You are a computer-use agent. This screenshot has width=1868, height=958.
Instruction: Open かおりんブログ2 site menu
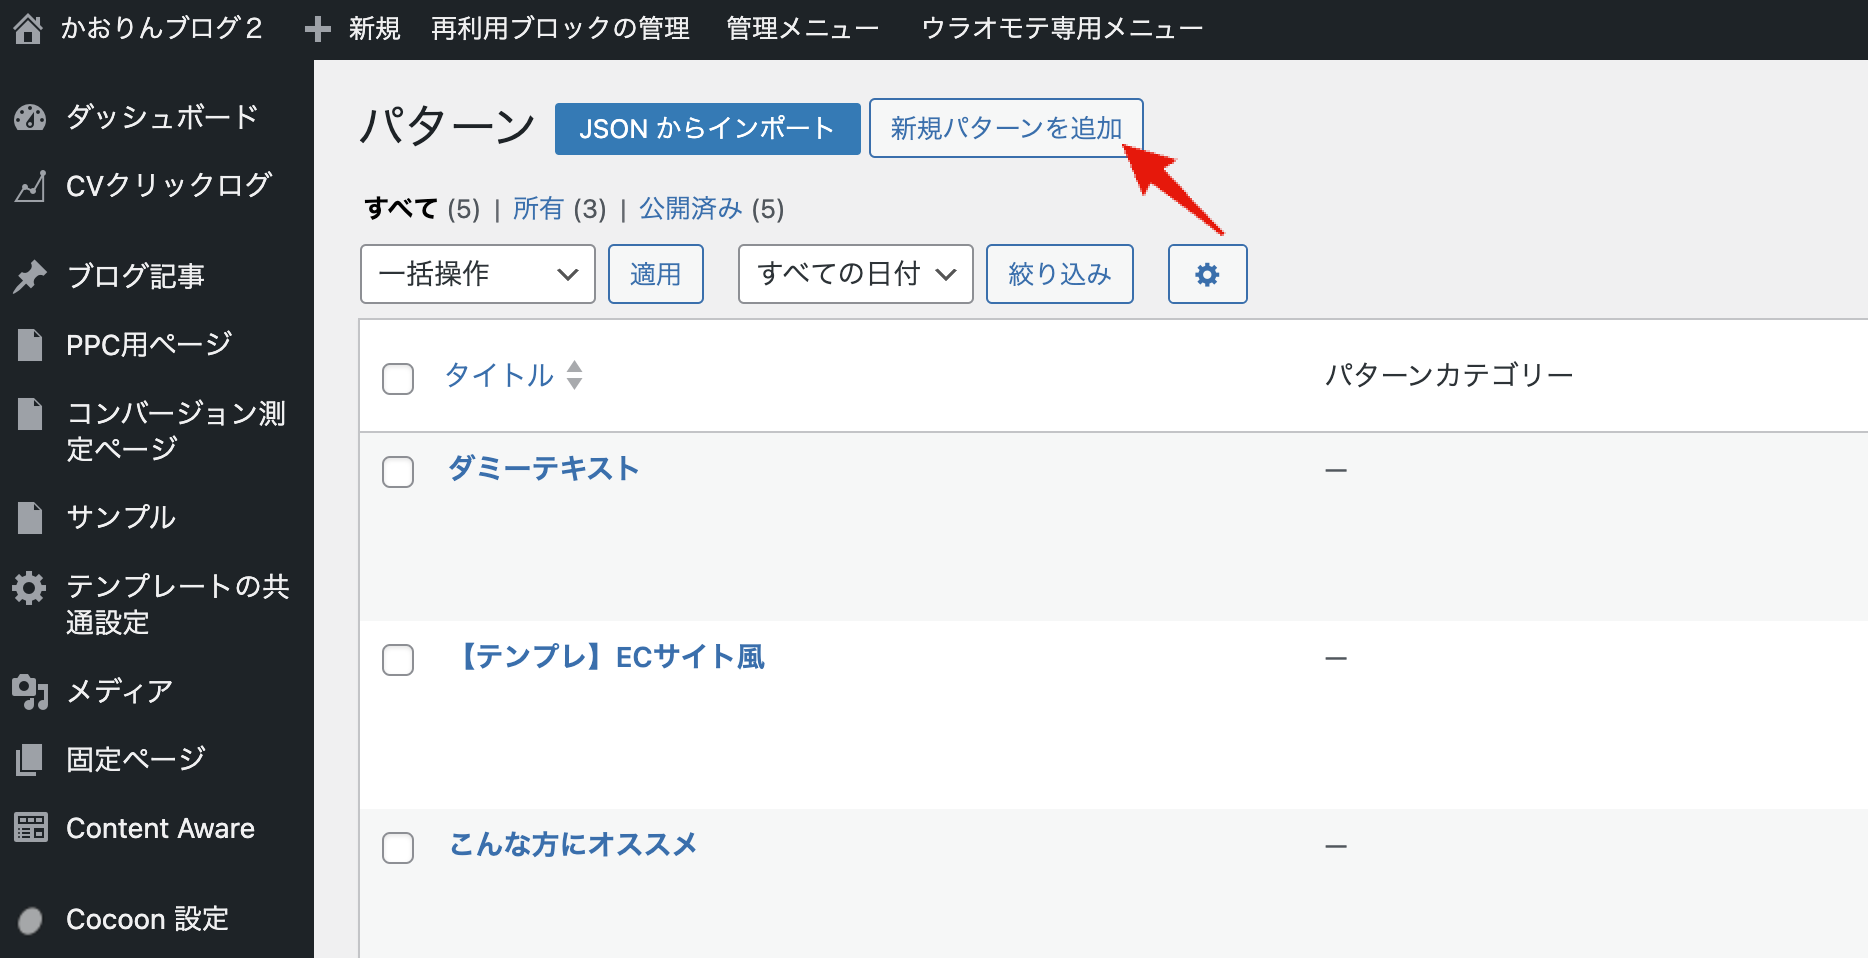pos(161,29)
